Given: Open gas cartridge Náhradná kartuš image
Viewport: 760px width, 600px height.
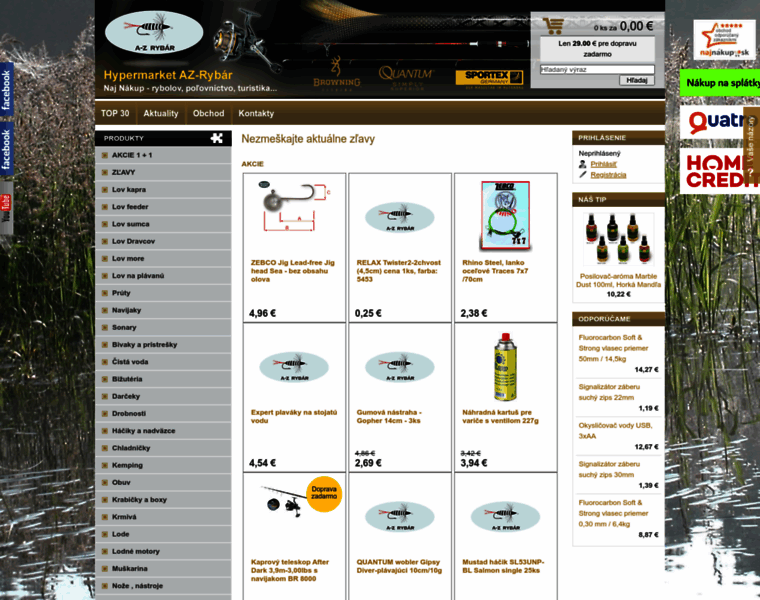Looking at the screenshot, I should click(505, 367).
